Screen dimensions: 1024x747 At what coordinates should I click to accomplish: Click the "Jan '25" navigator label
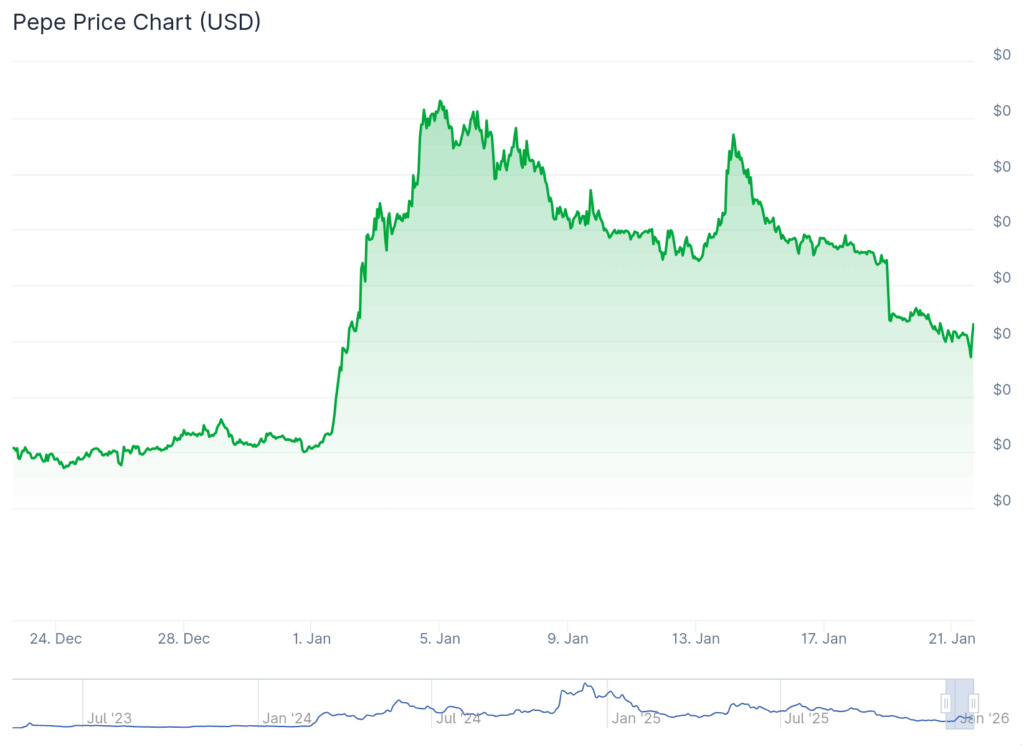pos(636,718)
